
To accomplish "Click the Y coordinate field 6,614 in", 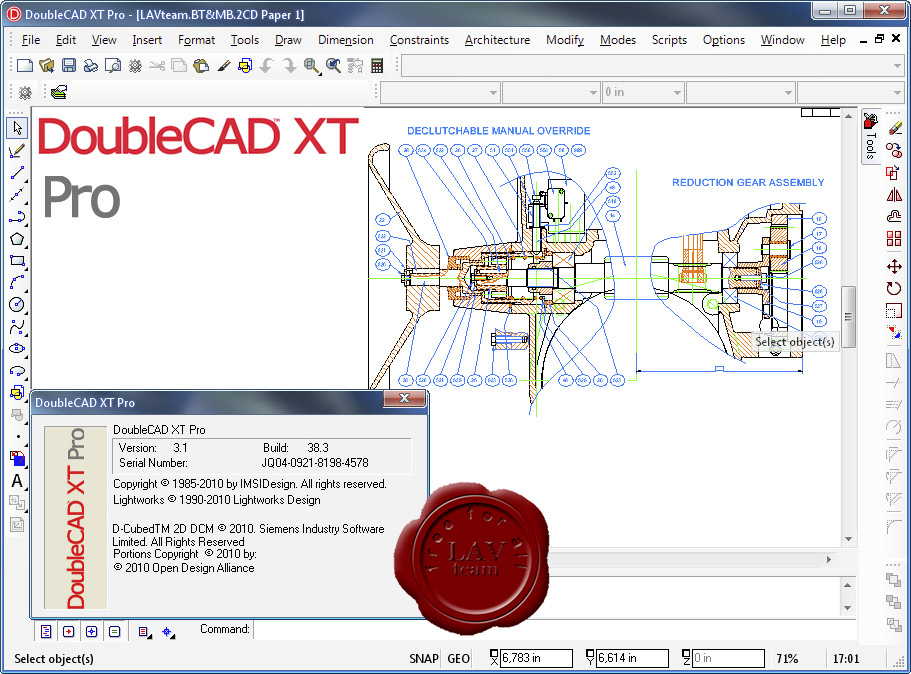I will point(632,658).
